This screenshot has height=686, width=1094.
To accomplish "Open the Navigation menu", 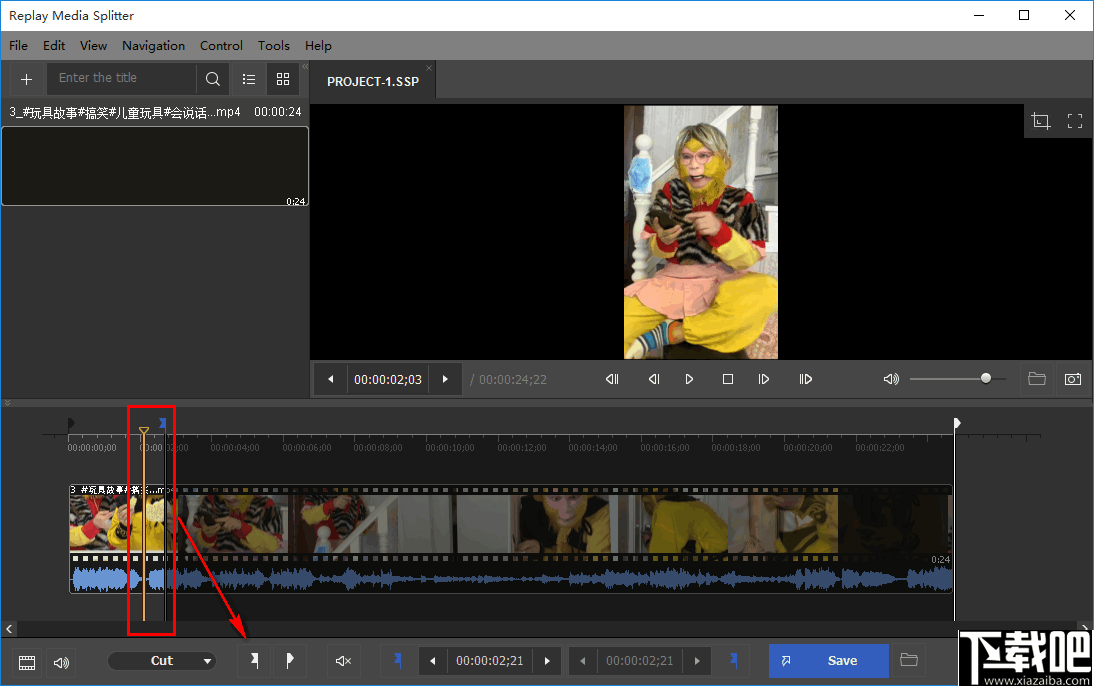I will click(153, 45).
